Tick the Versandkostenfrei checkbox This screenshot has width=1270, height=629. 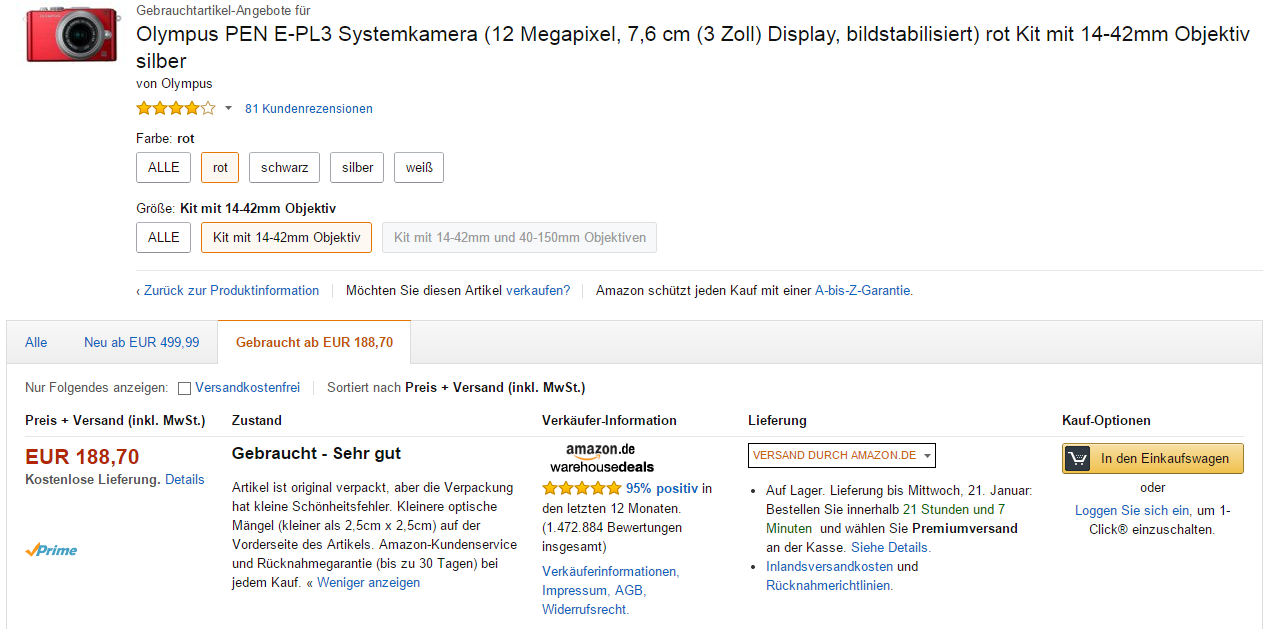click(x=184, y=388)
